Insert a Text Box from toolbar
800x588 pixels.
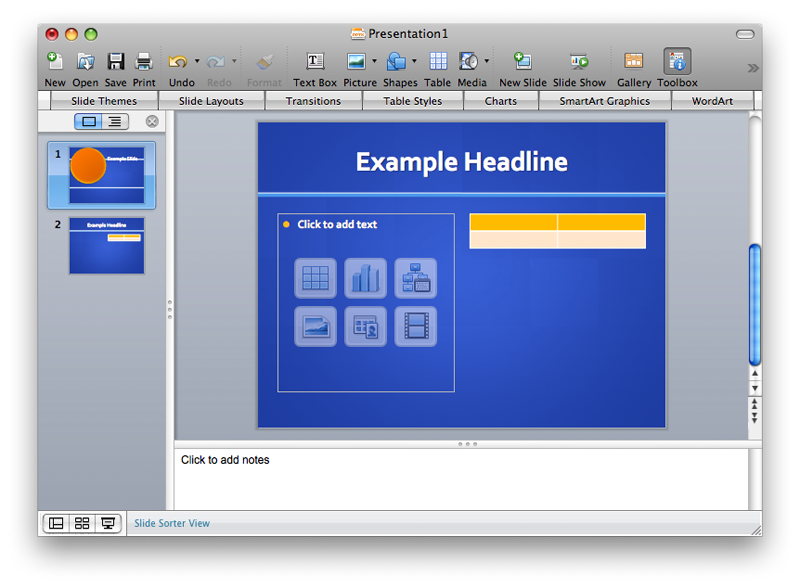point(315,62)
